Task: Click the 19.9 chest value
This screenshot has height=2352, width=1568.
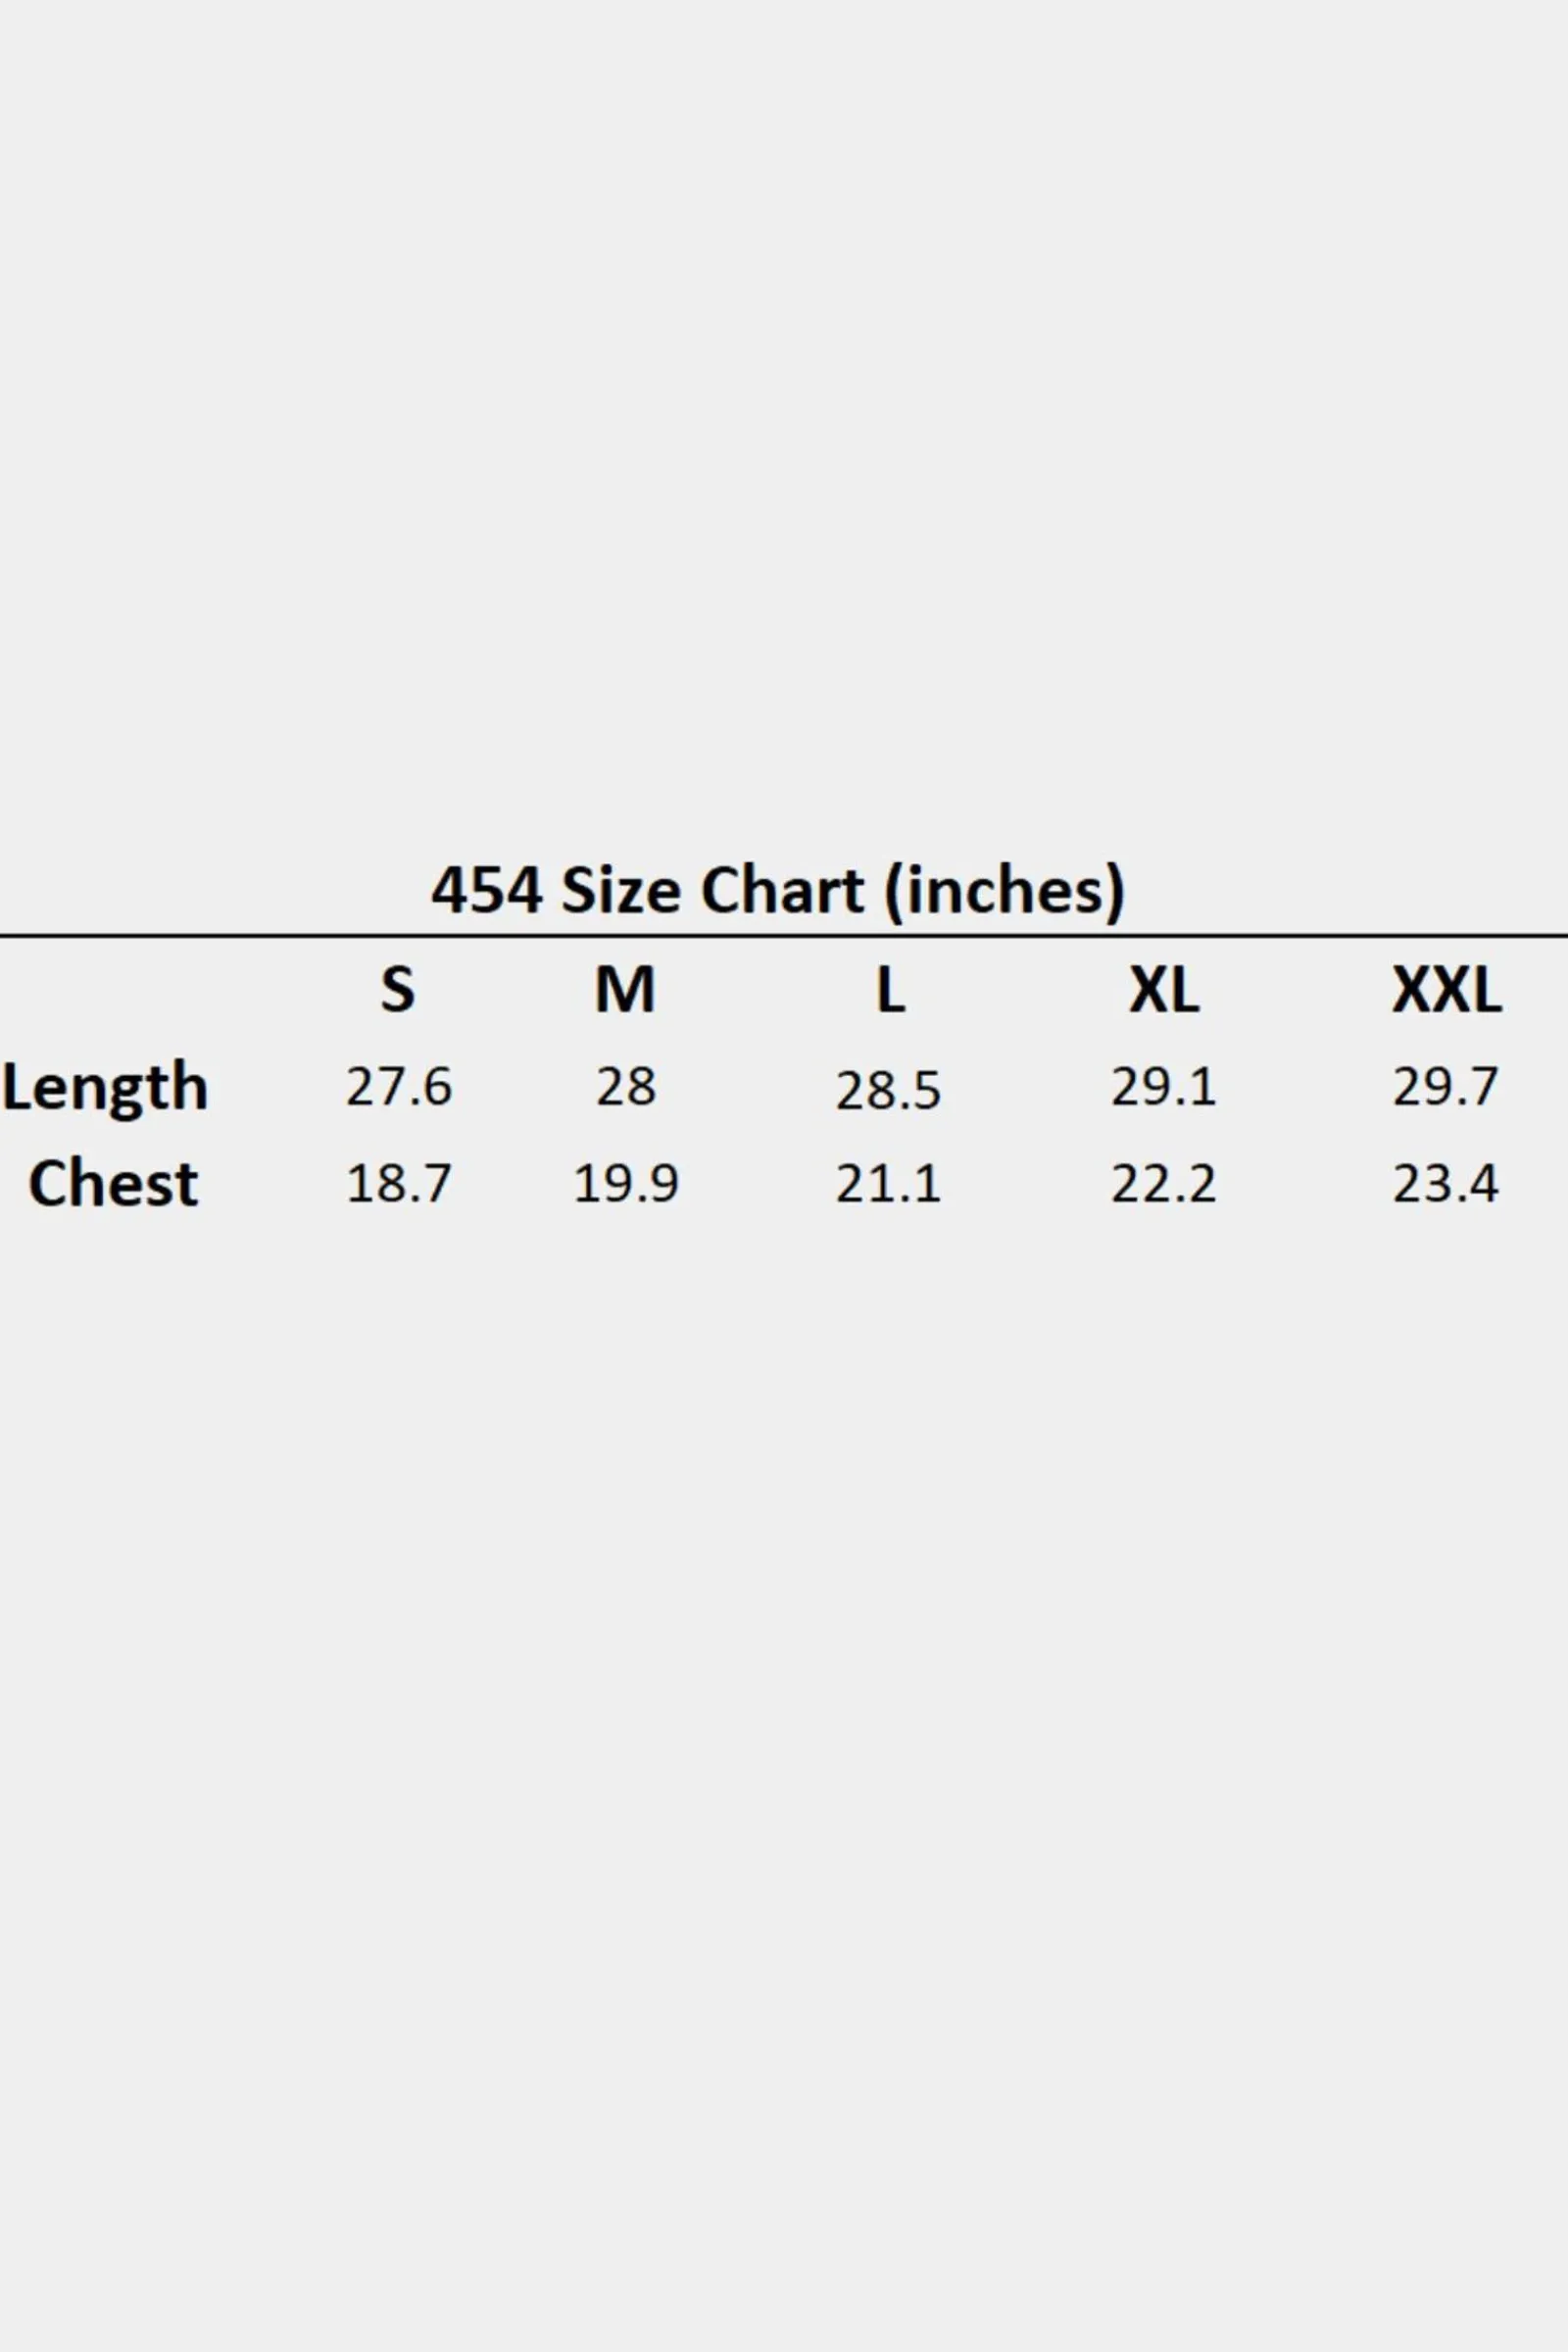Action: click(x=626, y=1183)
